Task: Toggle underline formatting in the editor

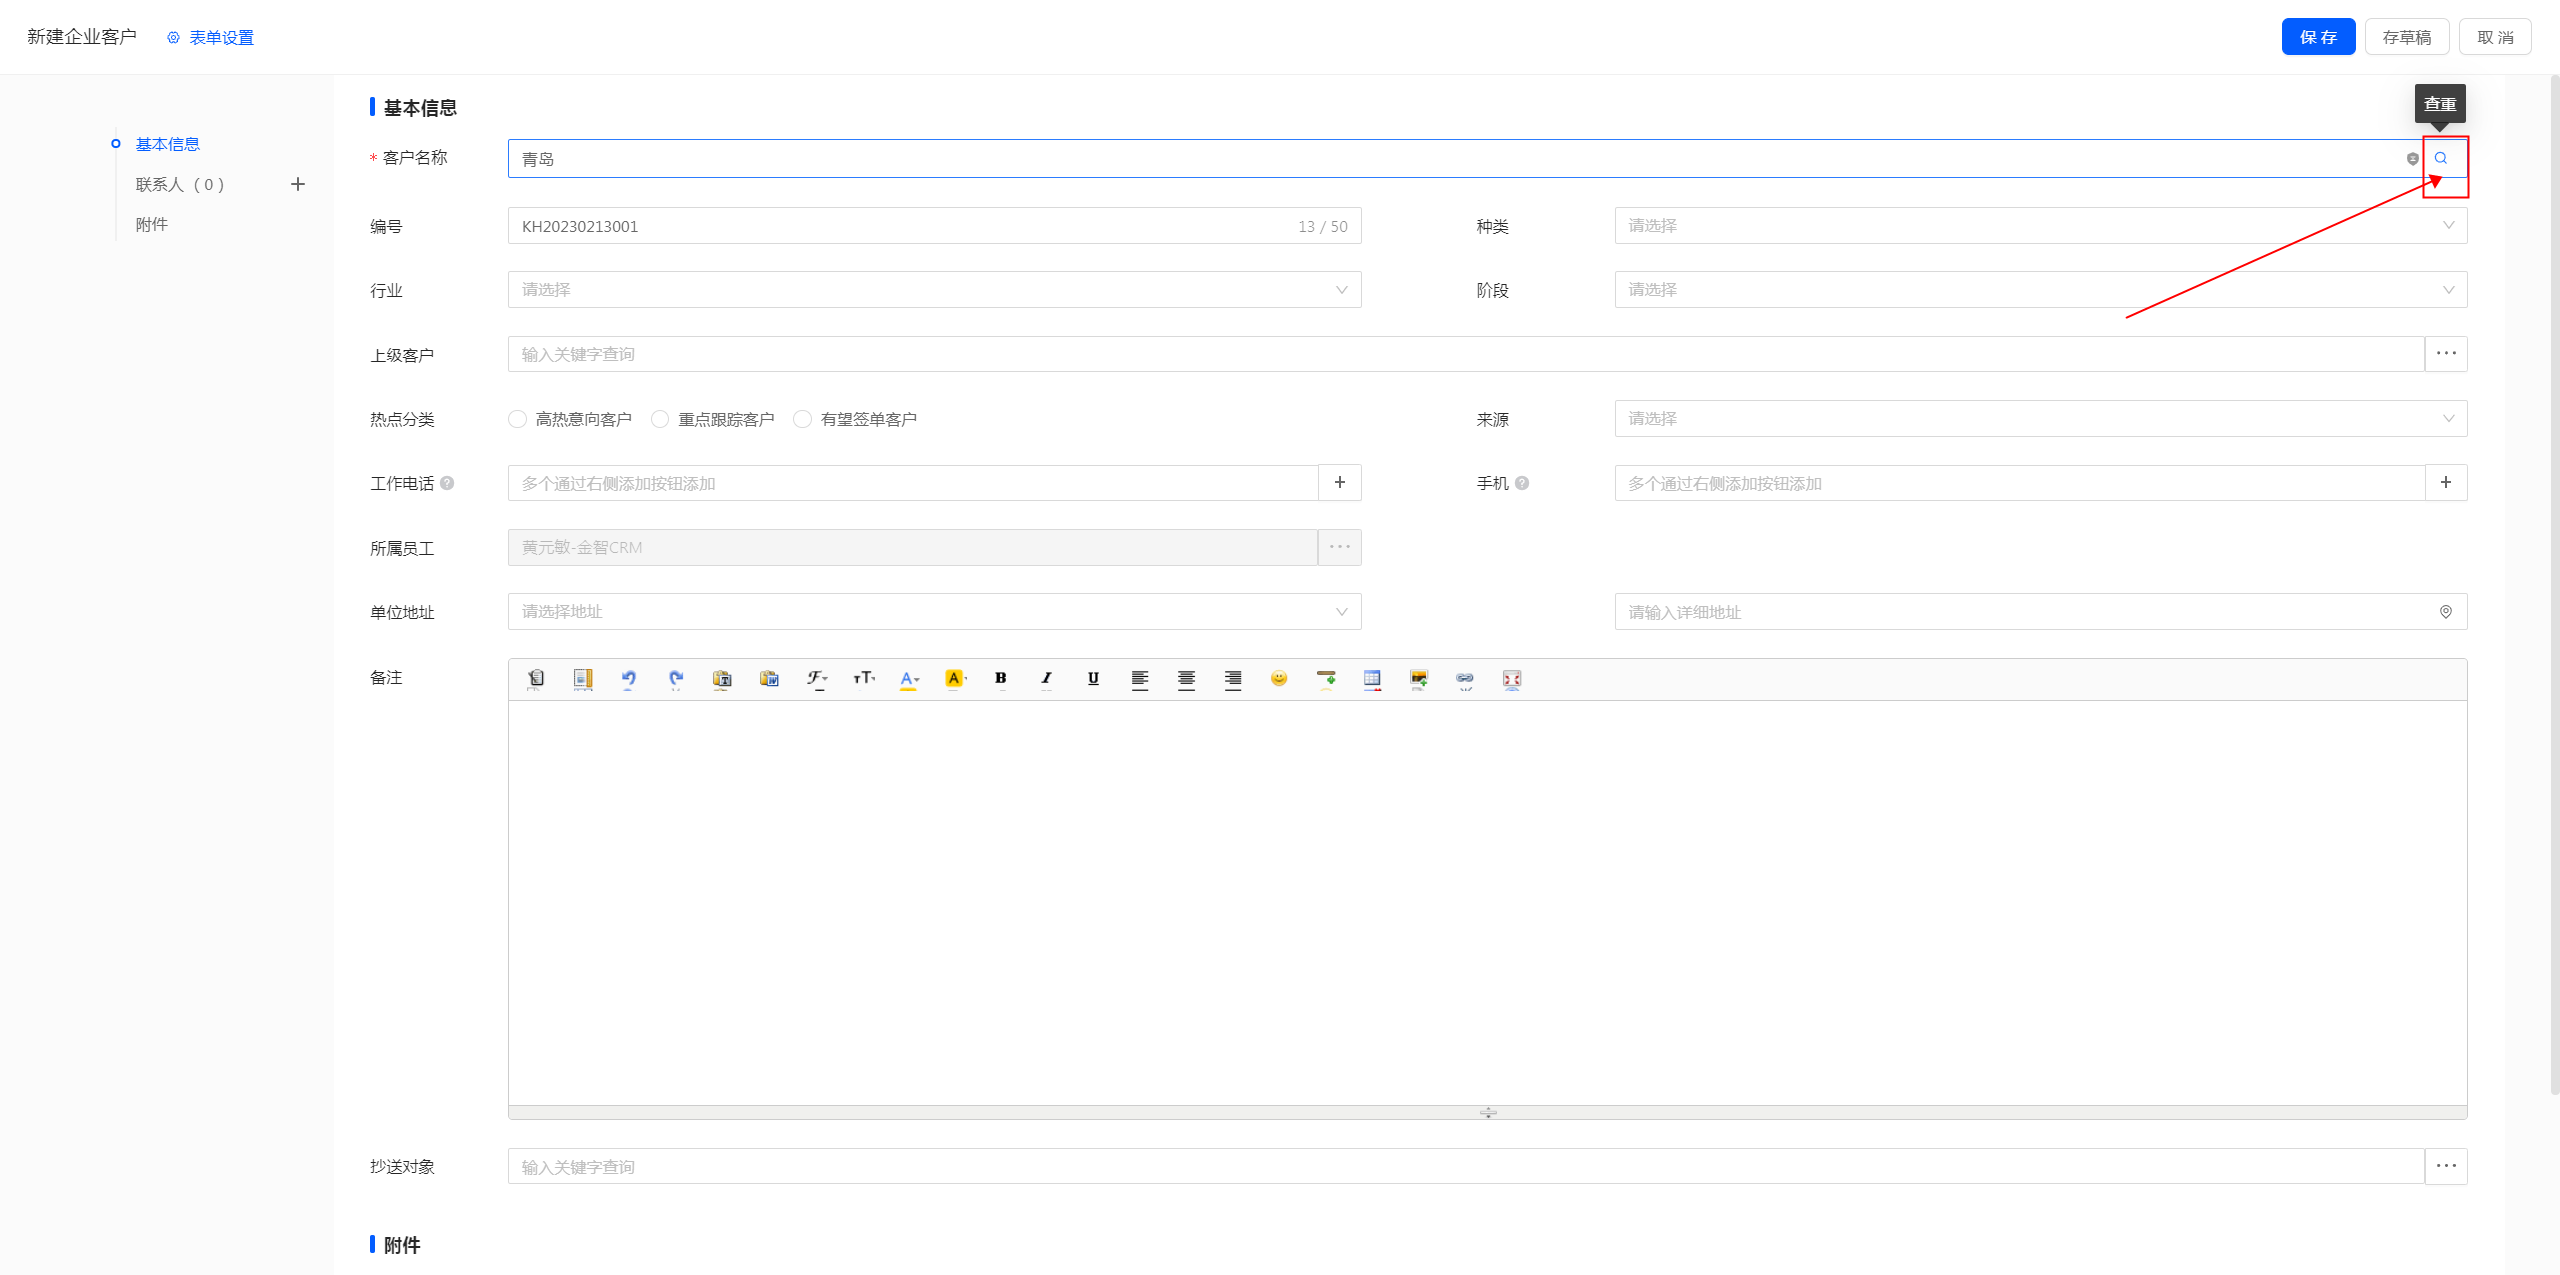Action: 1093,679
